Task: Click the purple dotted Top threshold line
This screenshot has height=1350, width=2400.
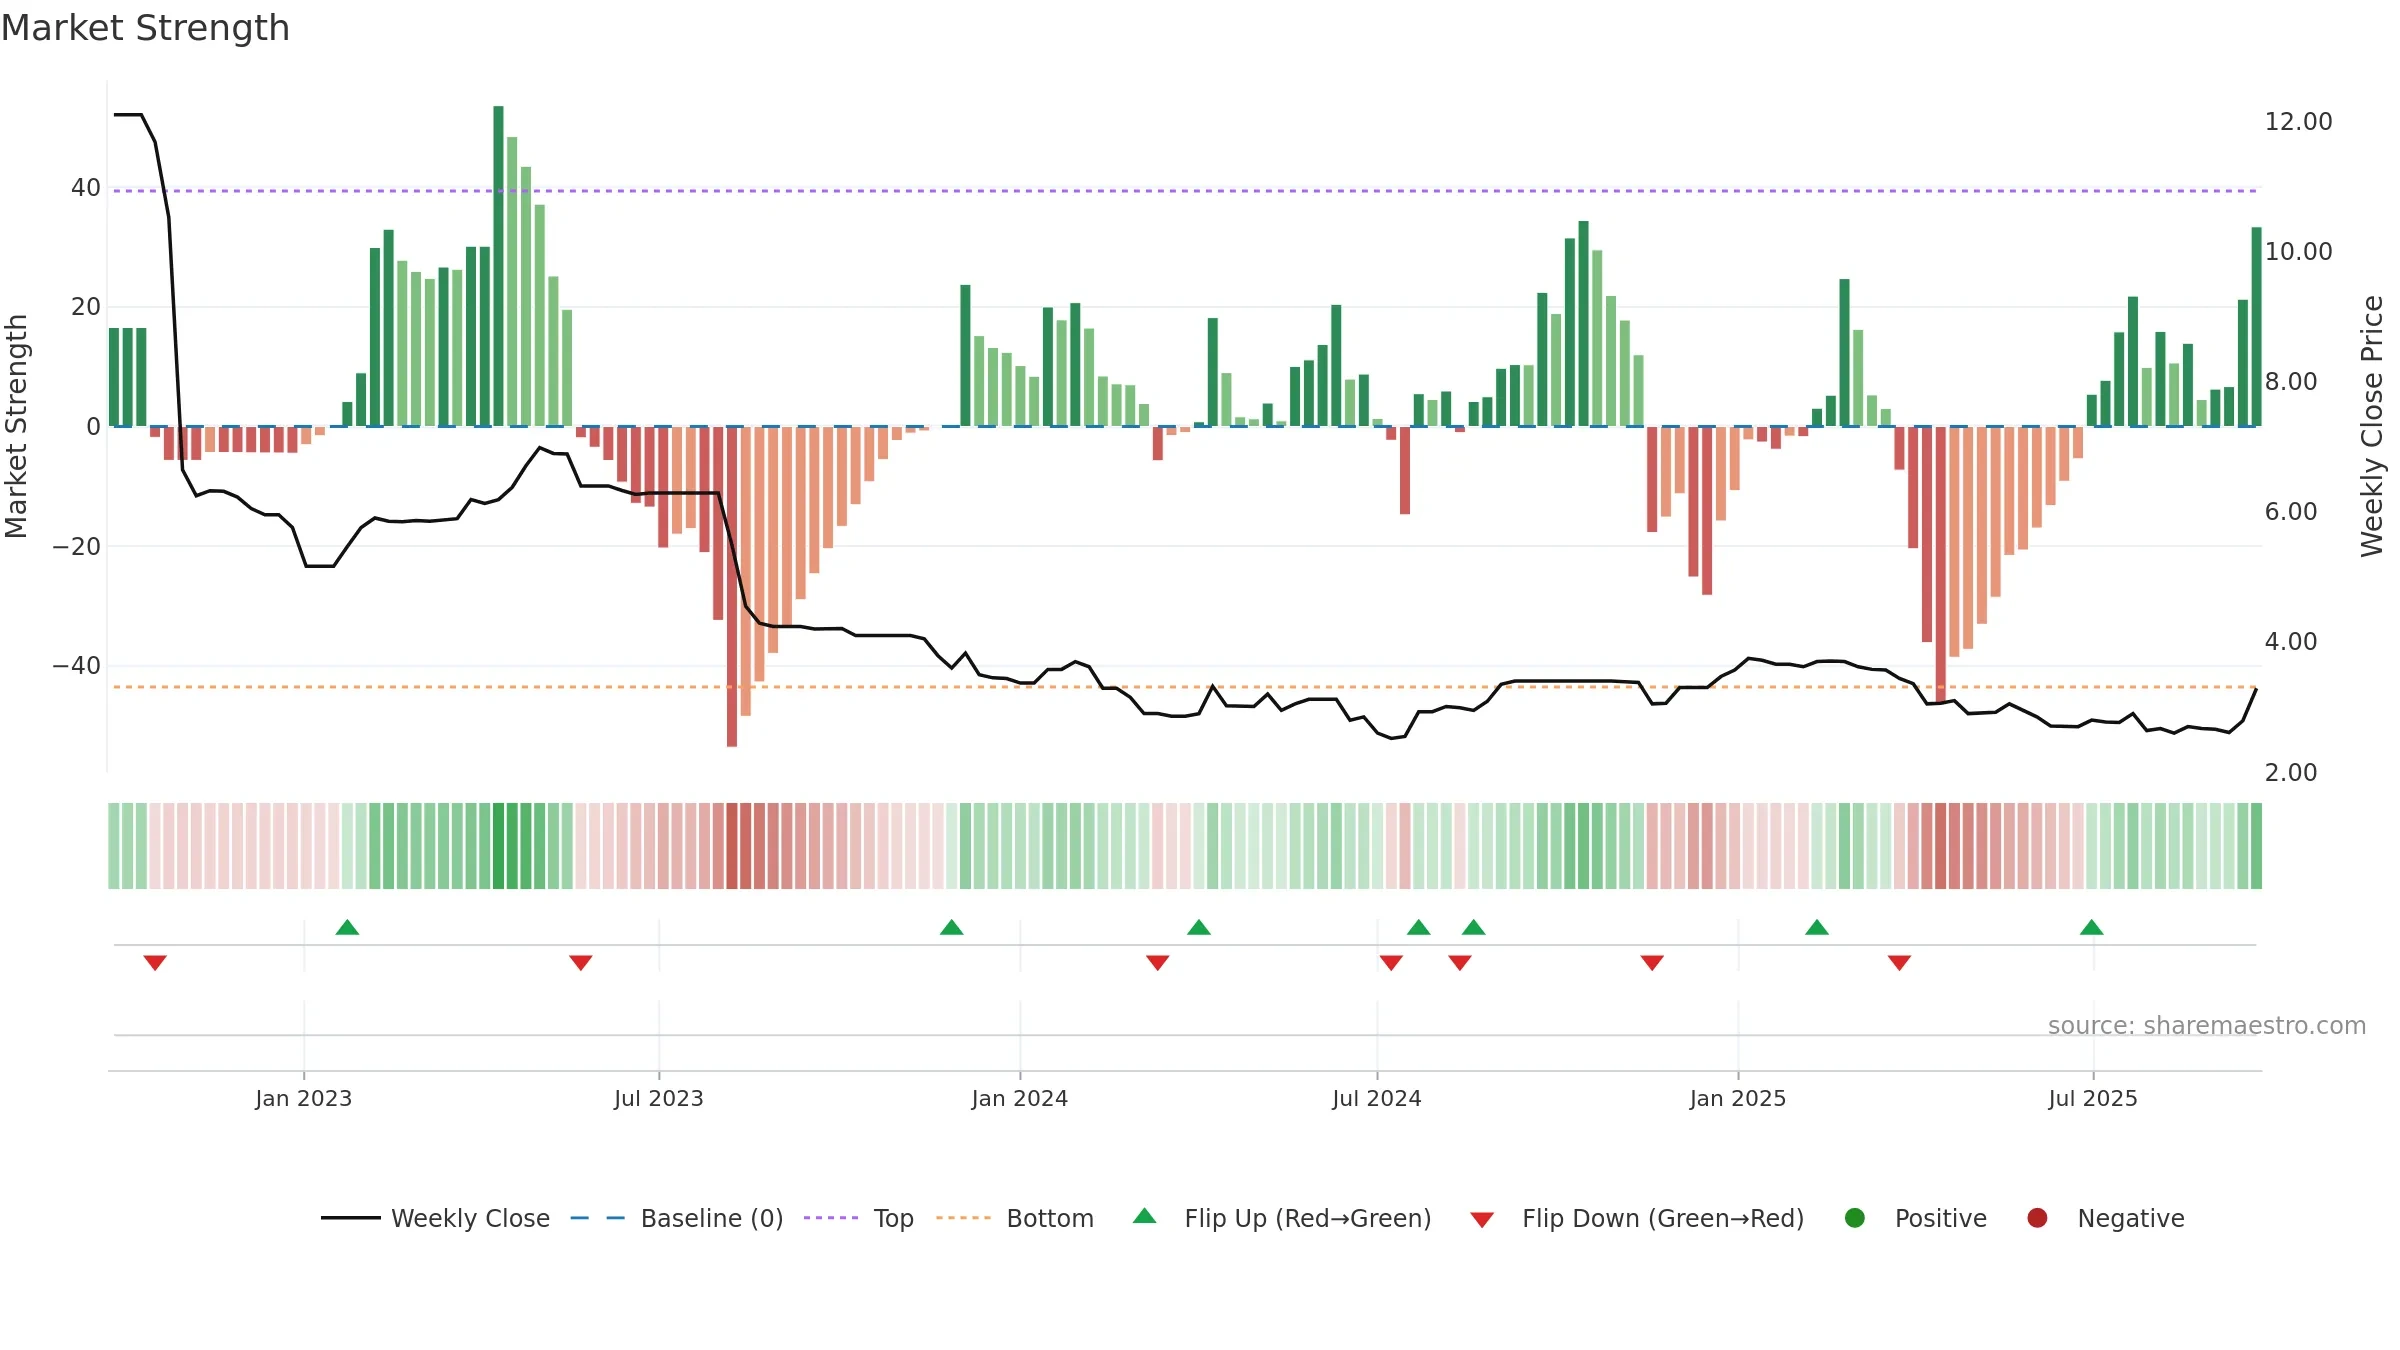Action: [1185, 191]
